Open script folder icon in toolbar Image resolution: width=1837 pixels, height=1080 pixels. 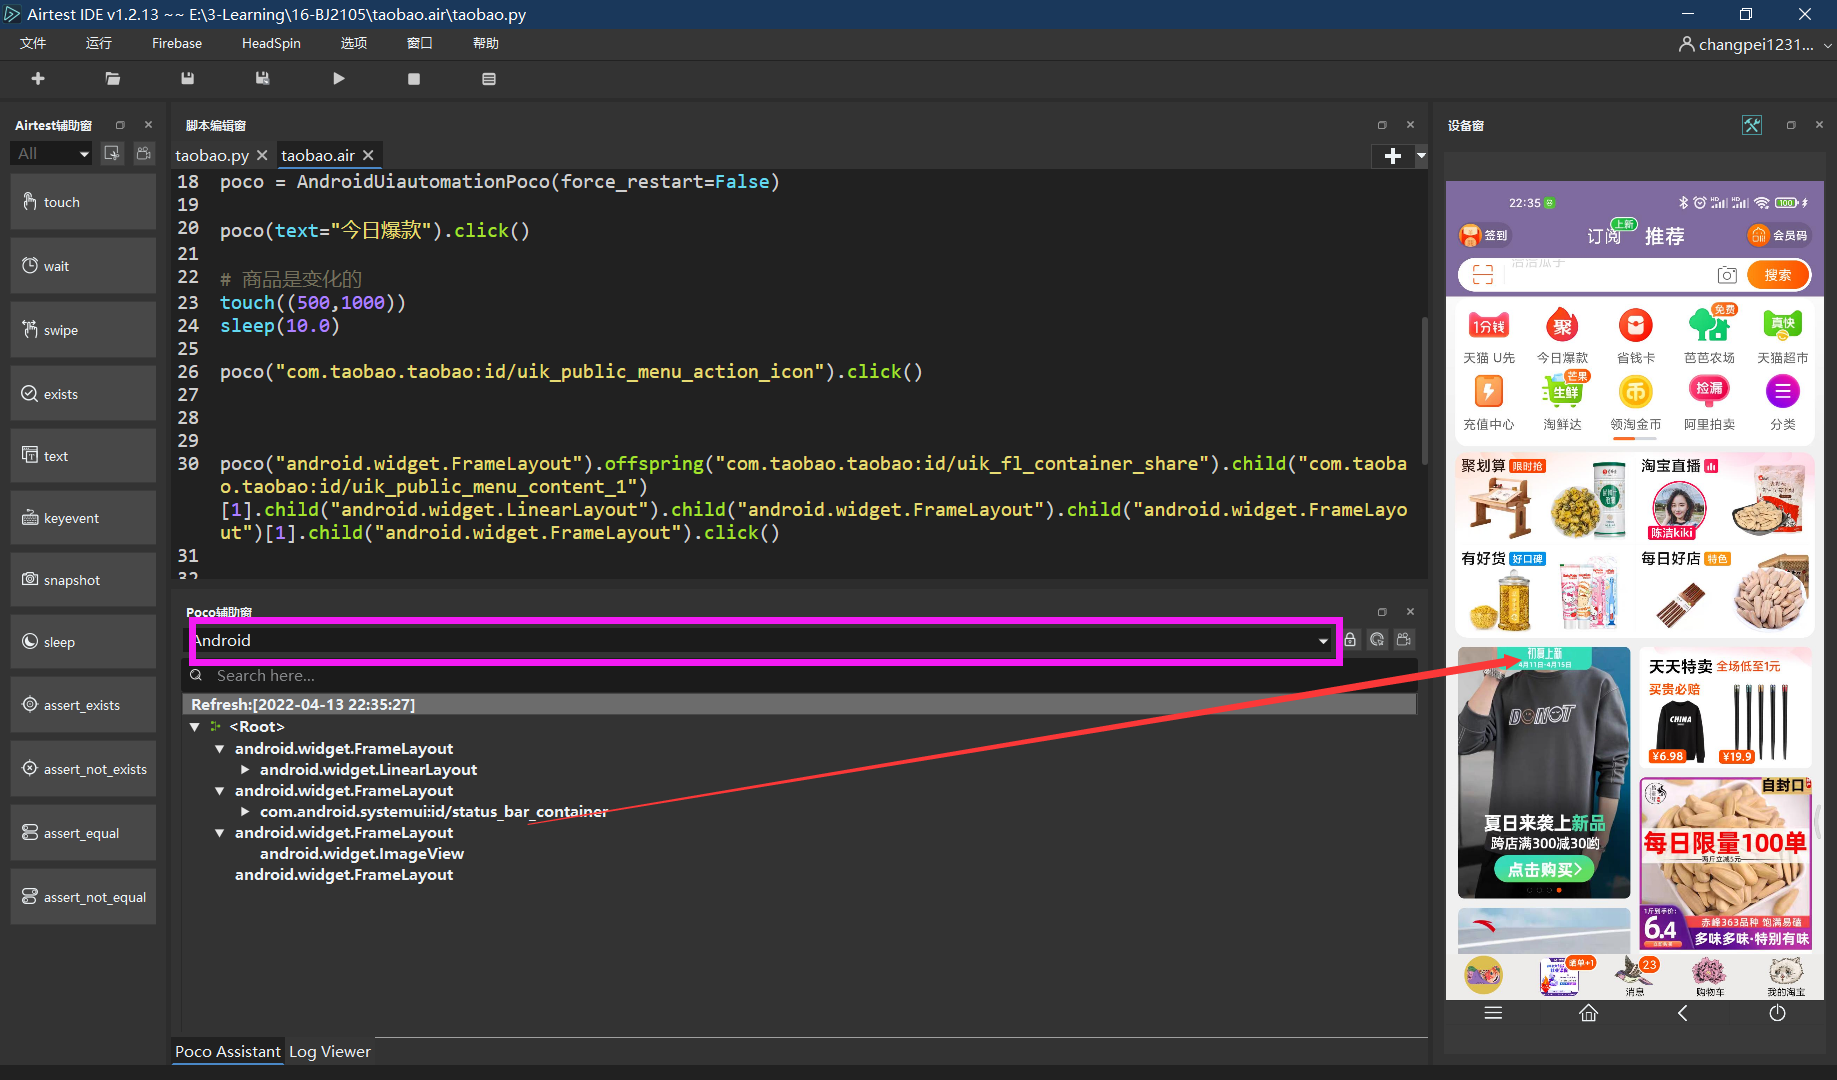click(113, 79)
